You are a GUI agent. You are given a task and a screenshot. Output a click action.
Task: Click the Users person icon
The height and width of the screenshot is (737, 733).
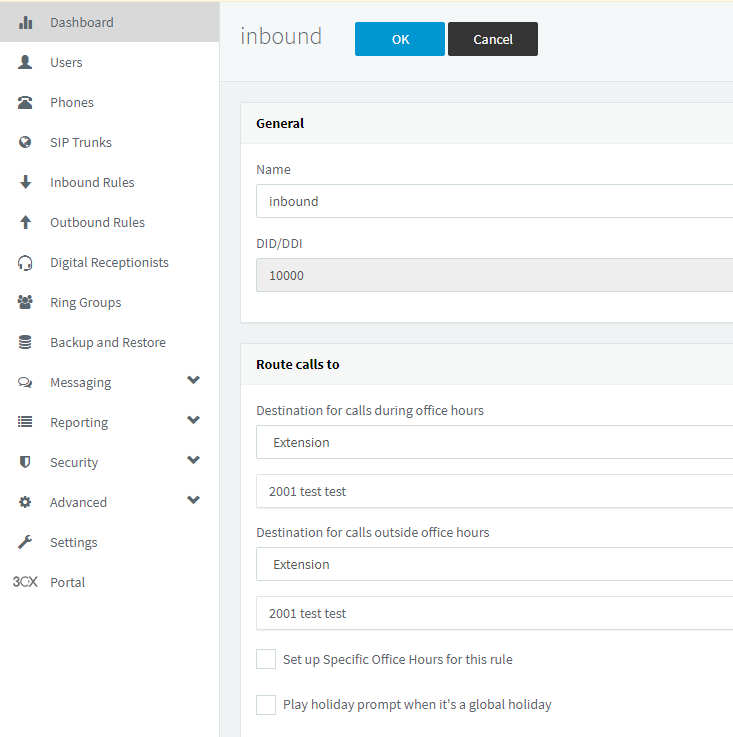click(25, 62)
